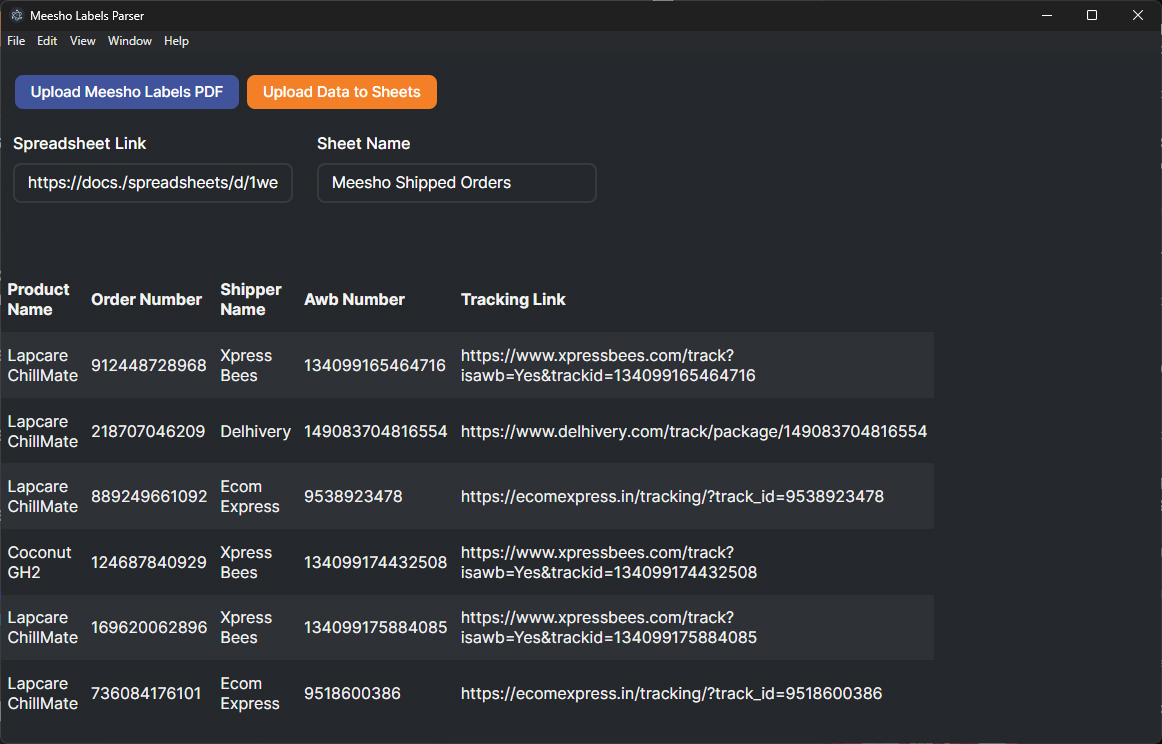Image resolution: width=1162 pixels, height=744 pixels.
Task: Select order number 124687840929
Action: (x=149, y=562)
